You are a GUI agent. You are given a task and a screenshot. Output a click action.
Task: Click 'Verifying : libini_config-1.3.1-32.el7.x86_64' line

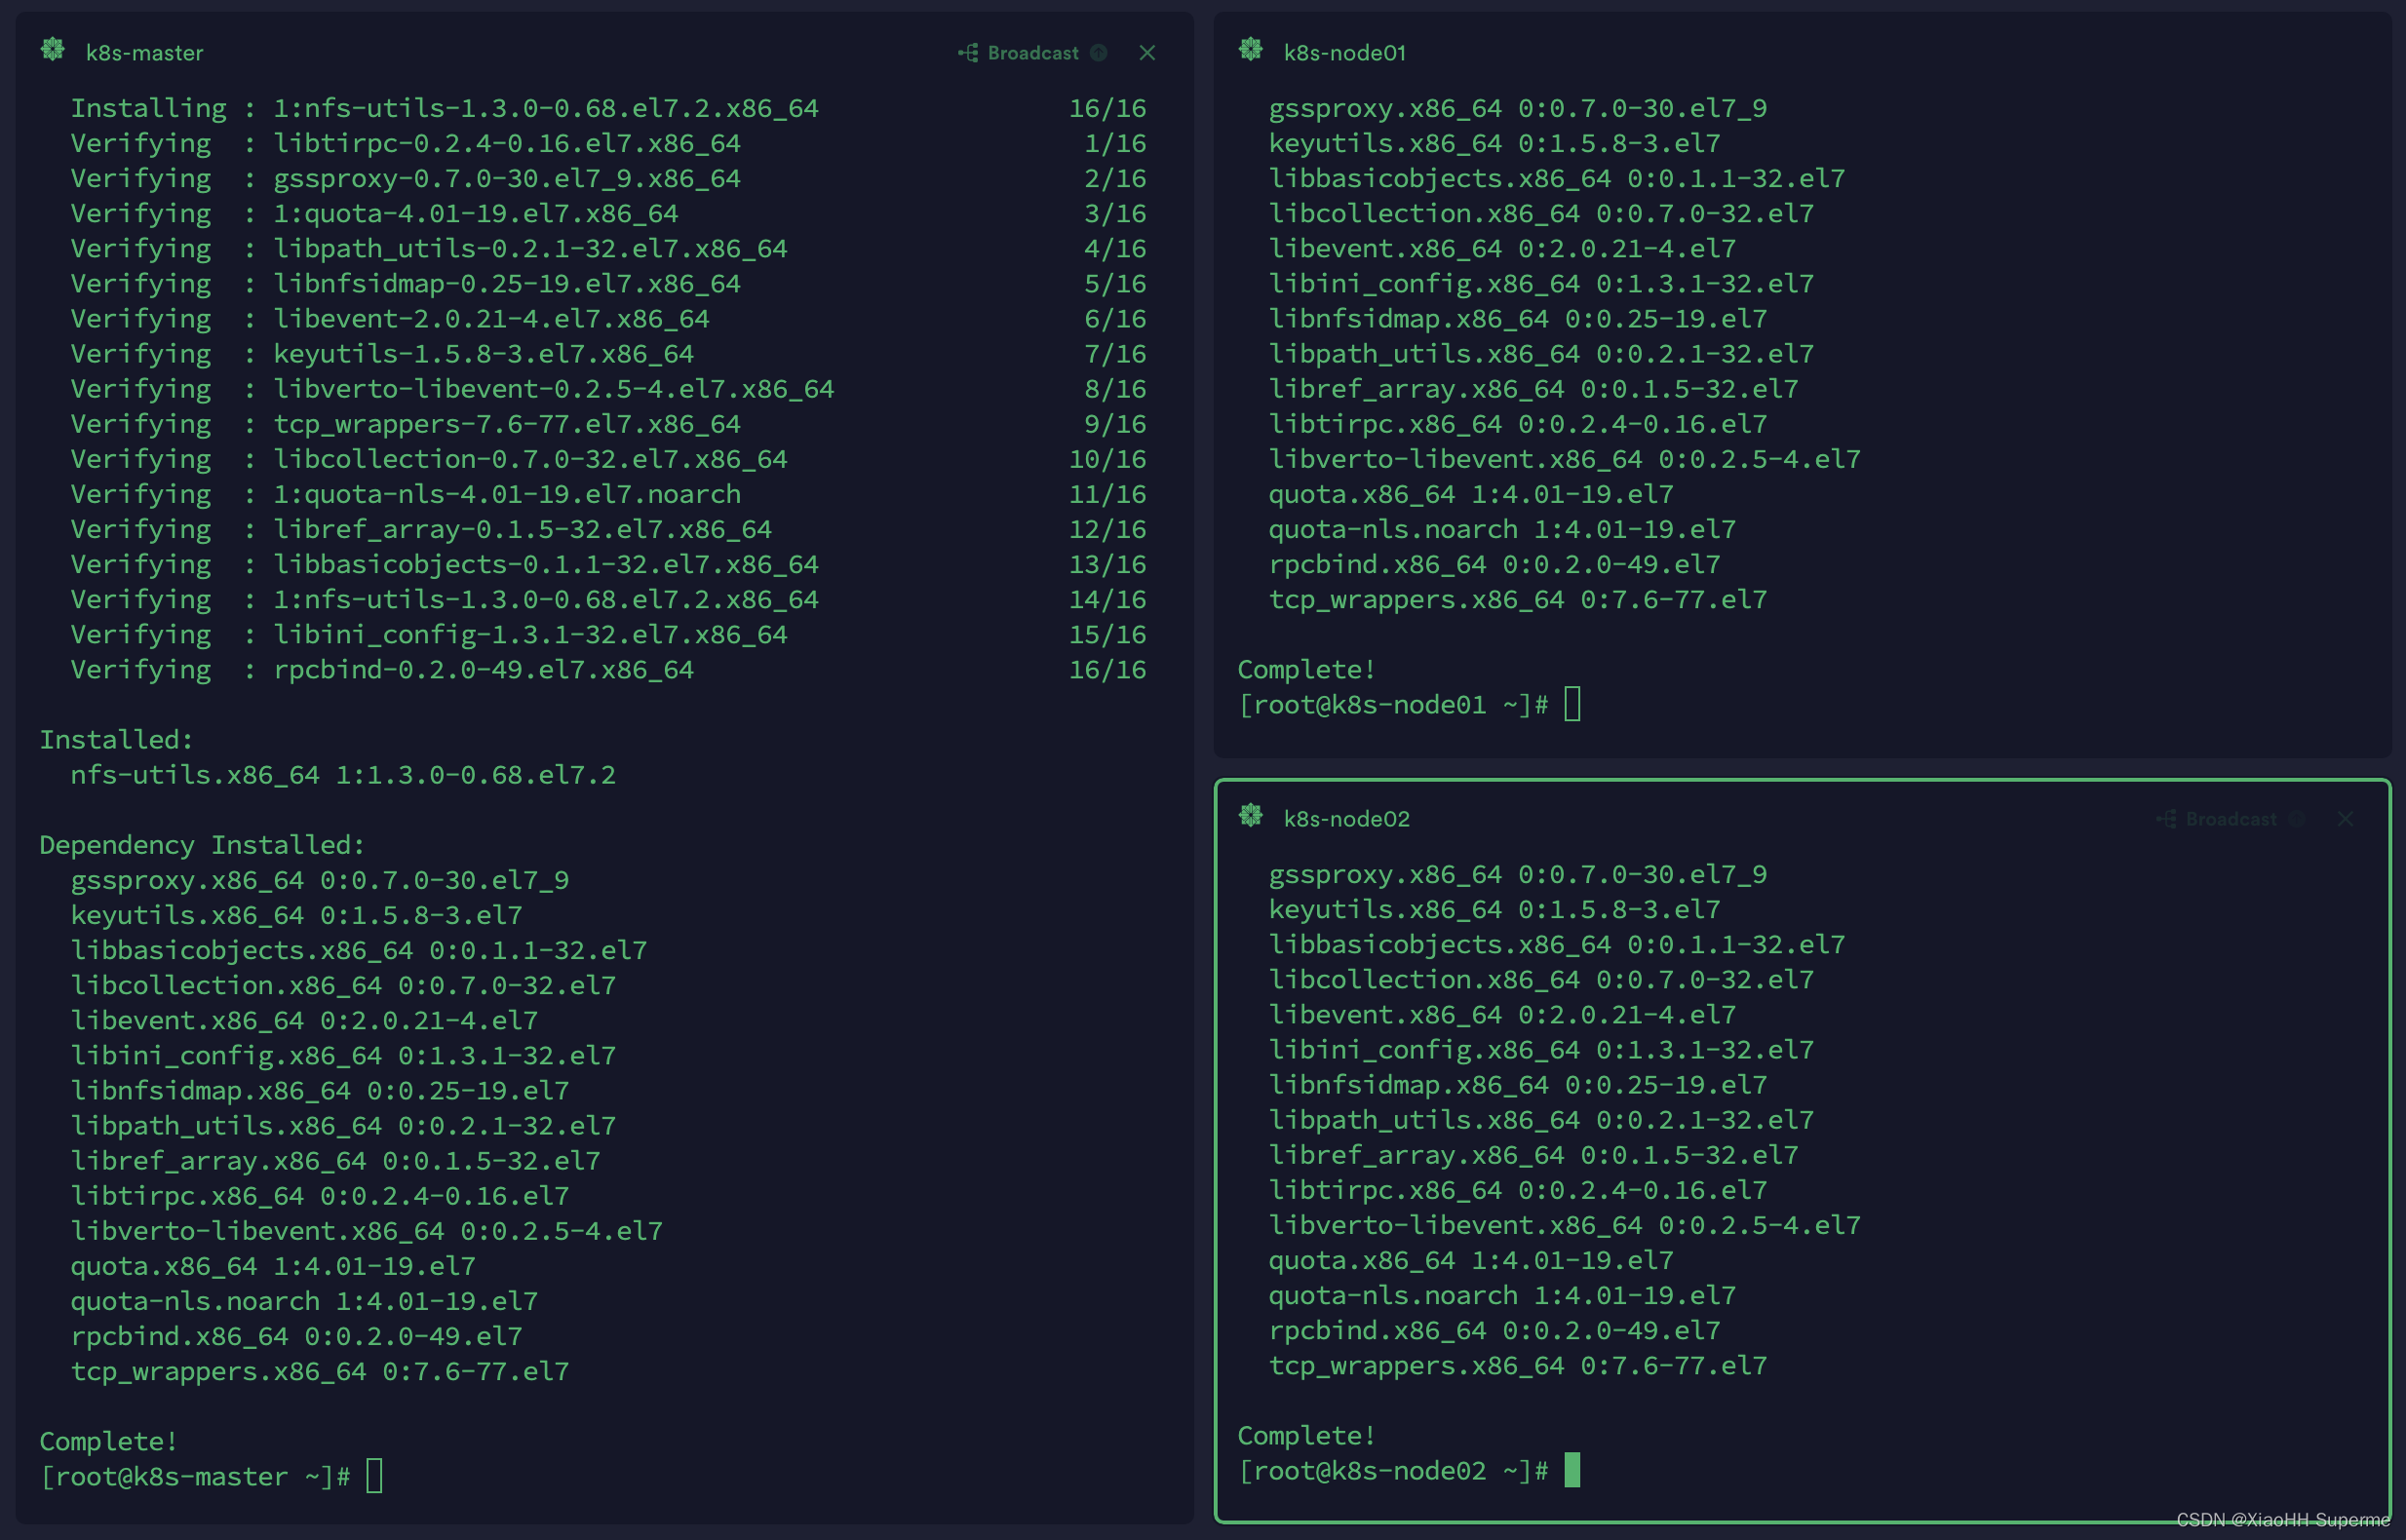coord(608,634)
